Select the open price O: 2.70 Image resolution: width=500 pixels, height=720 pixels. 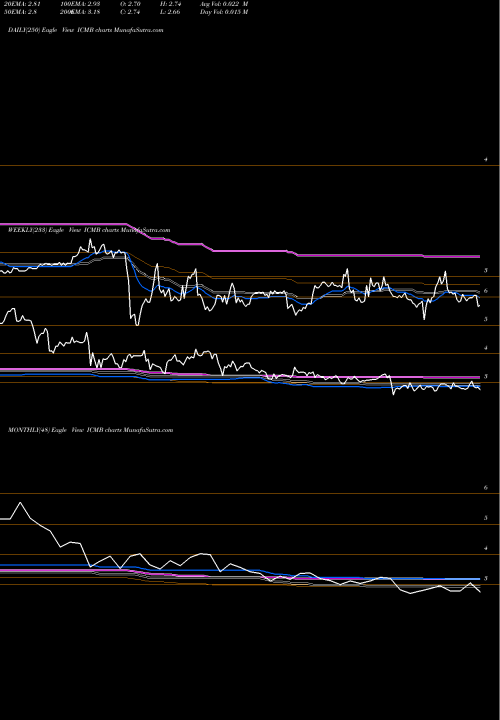coord(130,4)
